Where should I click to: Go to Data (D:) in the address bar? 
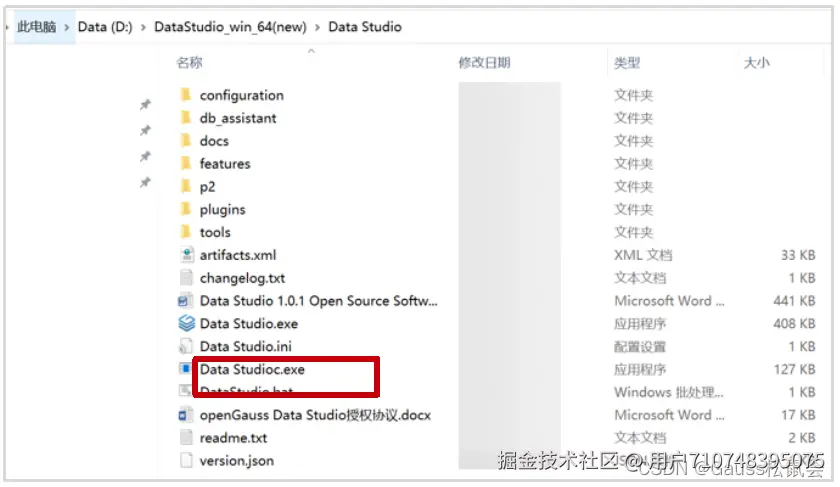[x=105, y=27]
